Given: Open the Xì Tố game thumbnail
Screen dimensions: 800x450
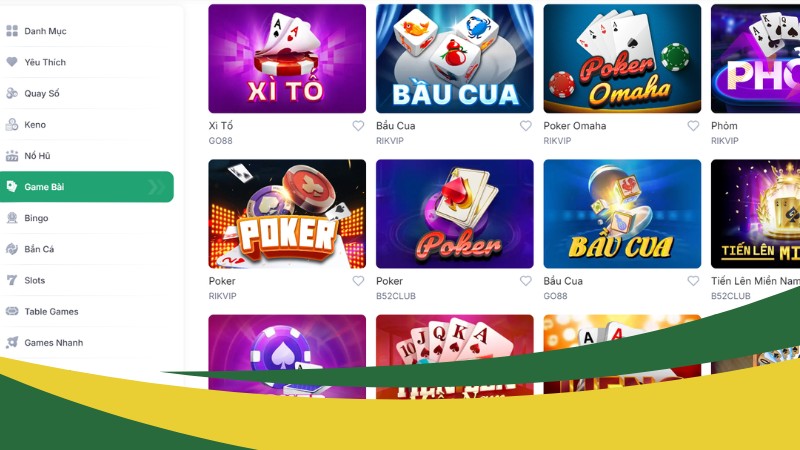Looking at the screenshot, I should click(287, 59).
